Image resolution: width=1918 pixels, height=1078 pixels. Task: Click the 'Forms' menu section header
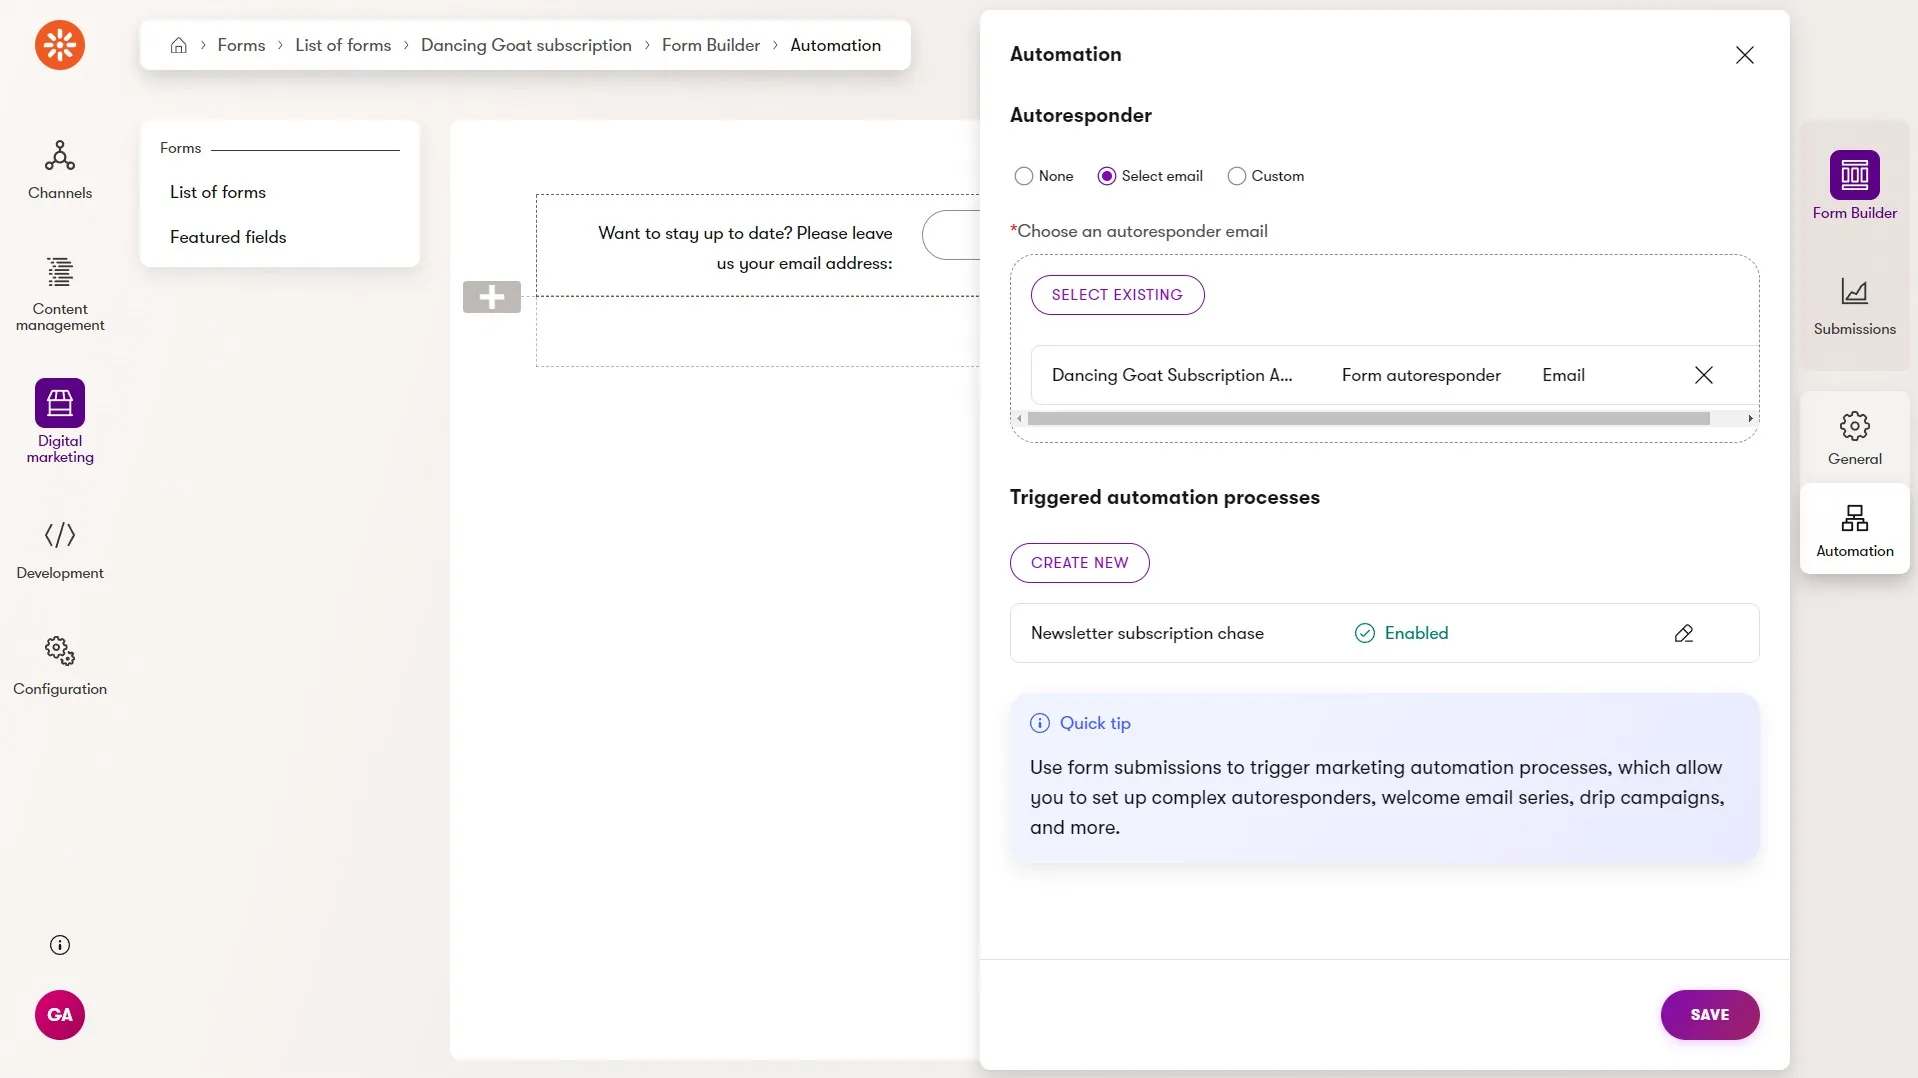[180, 148]
